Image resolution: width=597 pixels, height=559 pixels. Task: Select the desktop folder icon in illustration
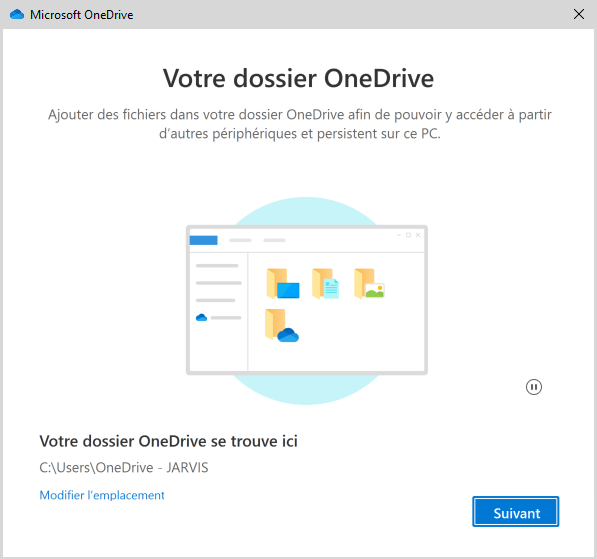[x=283, y=284]
